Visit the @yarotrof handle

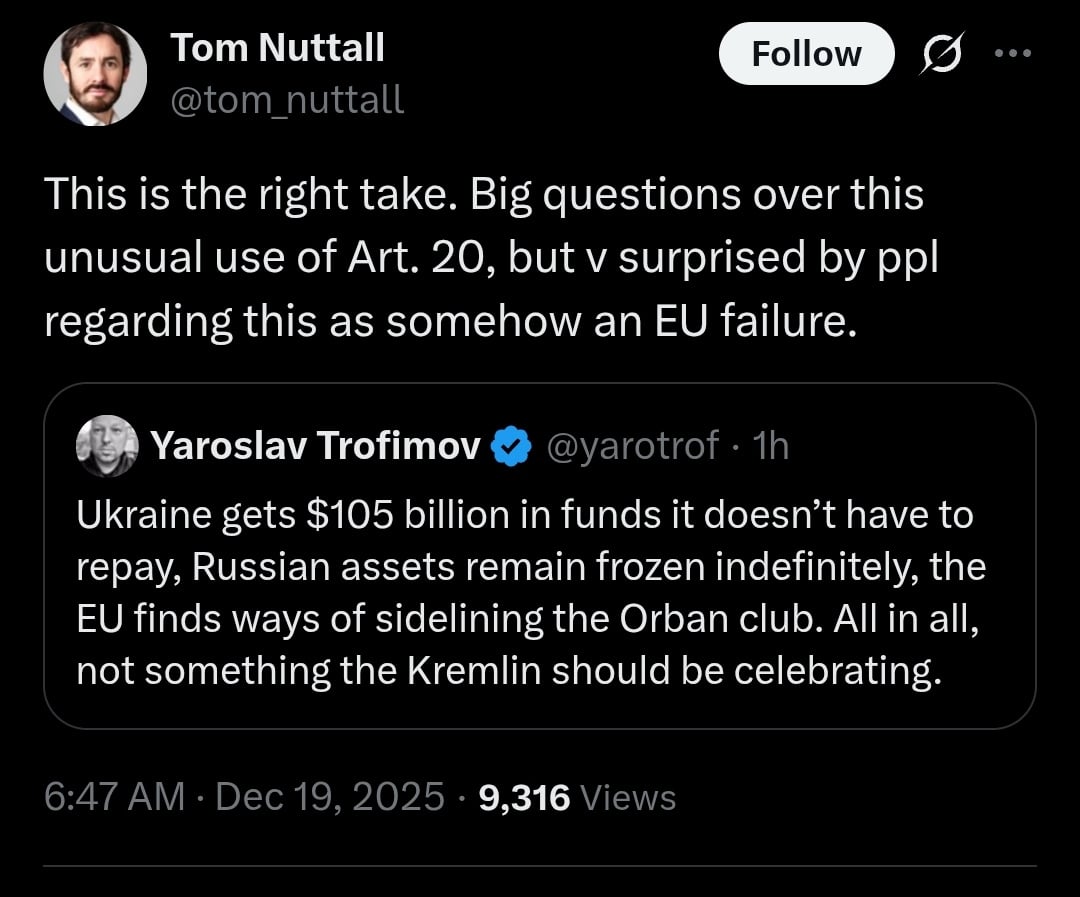(632, 446)
